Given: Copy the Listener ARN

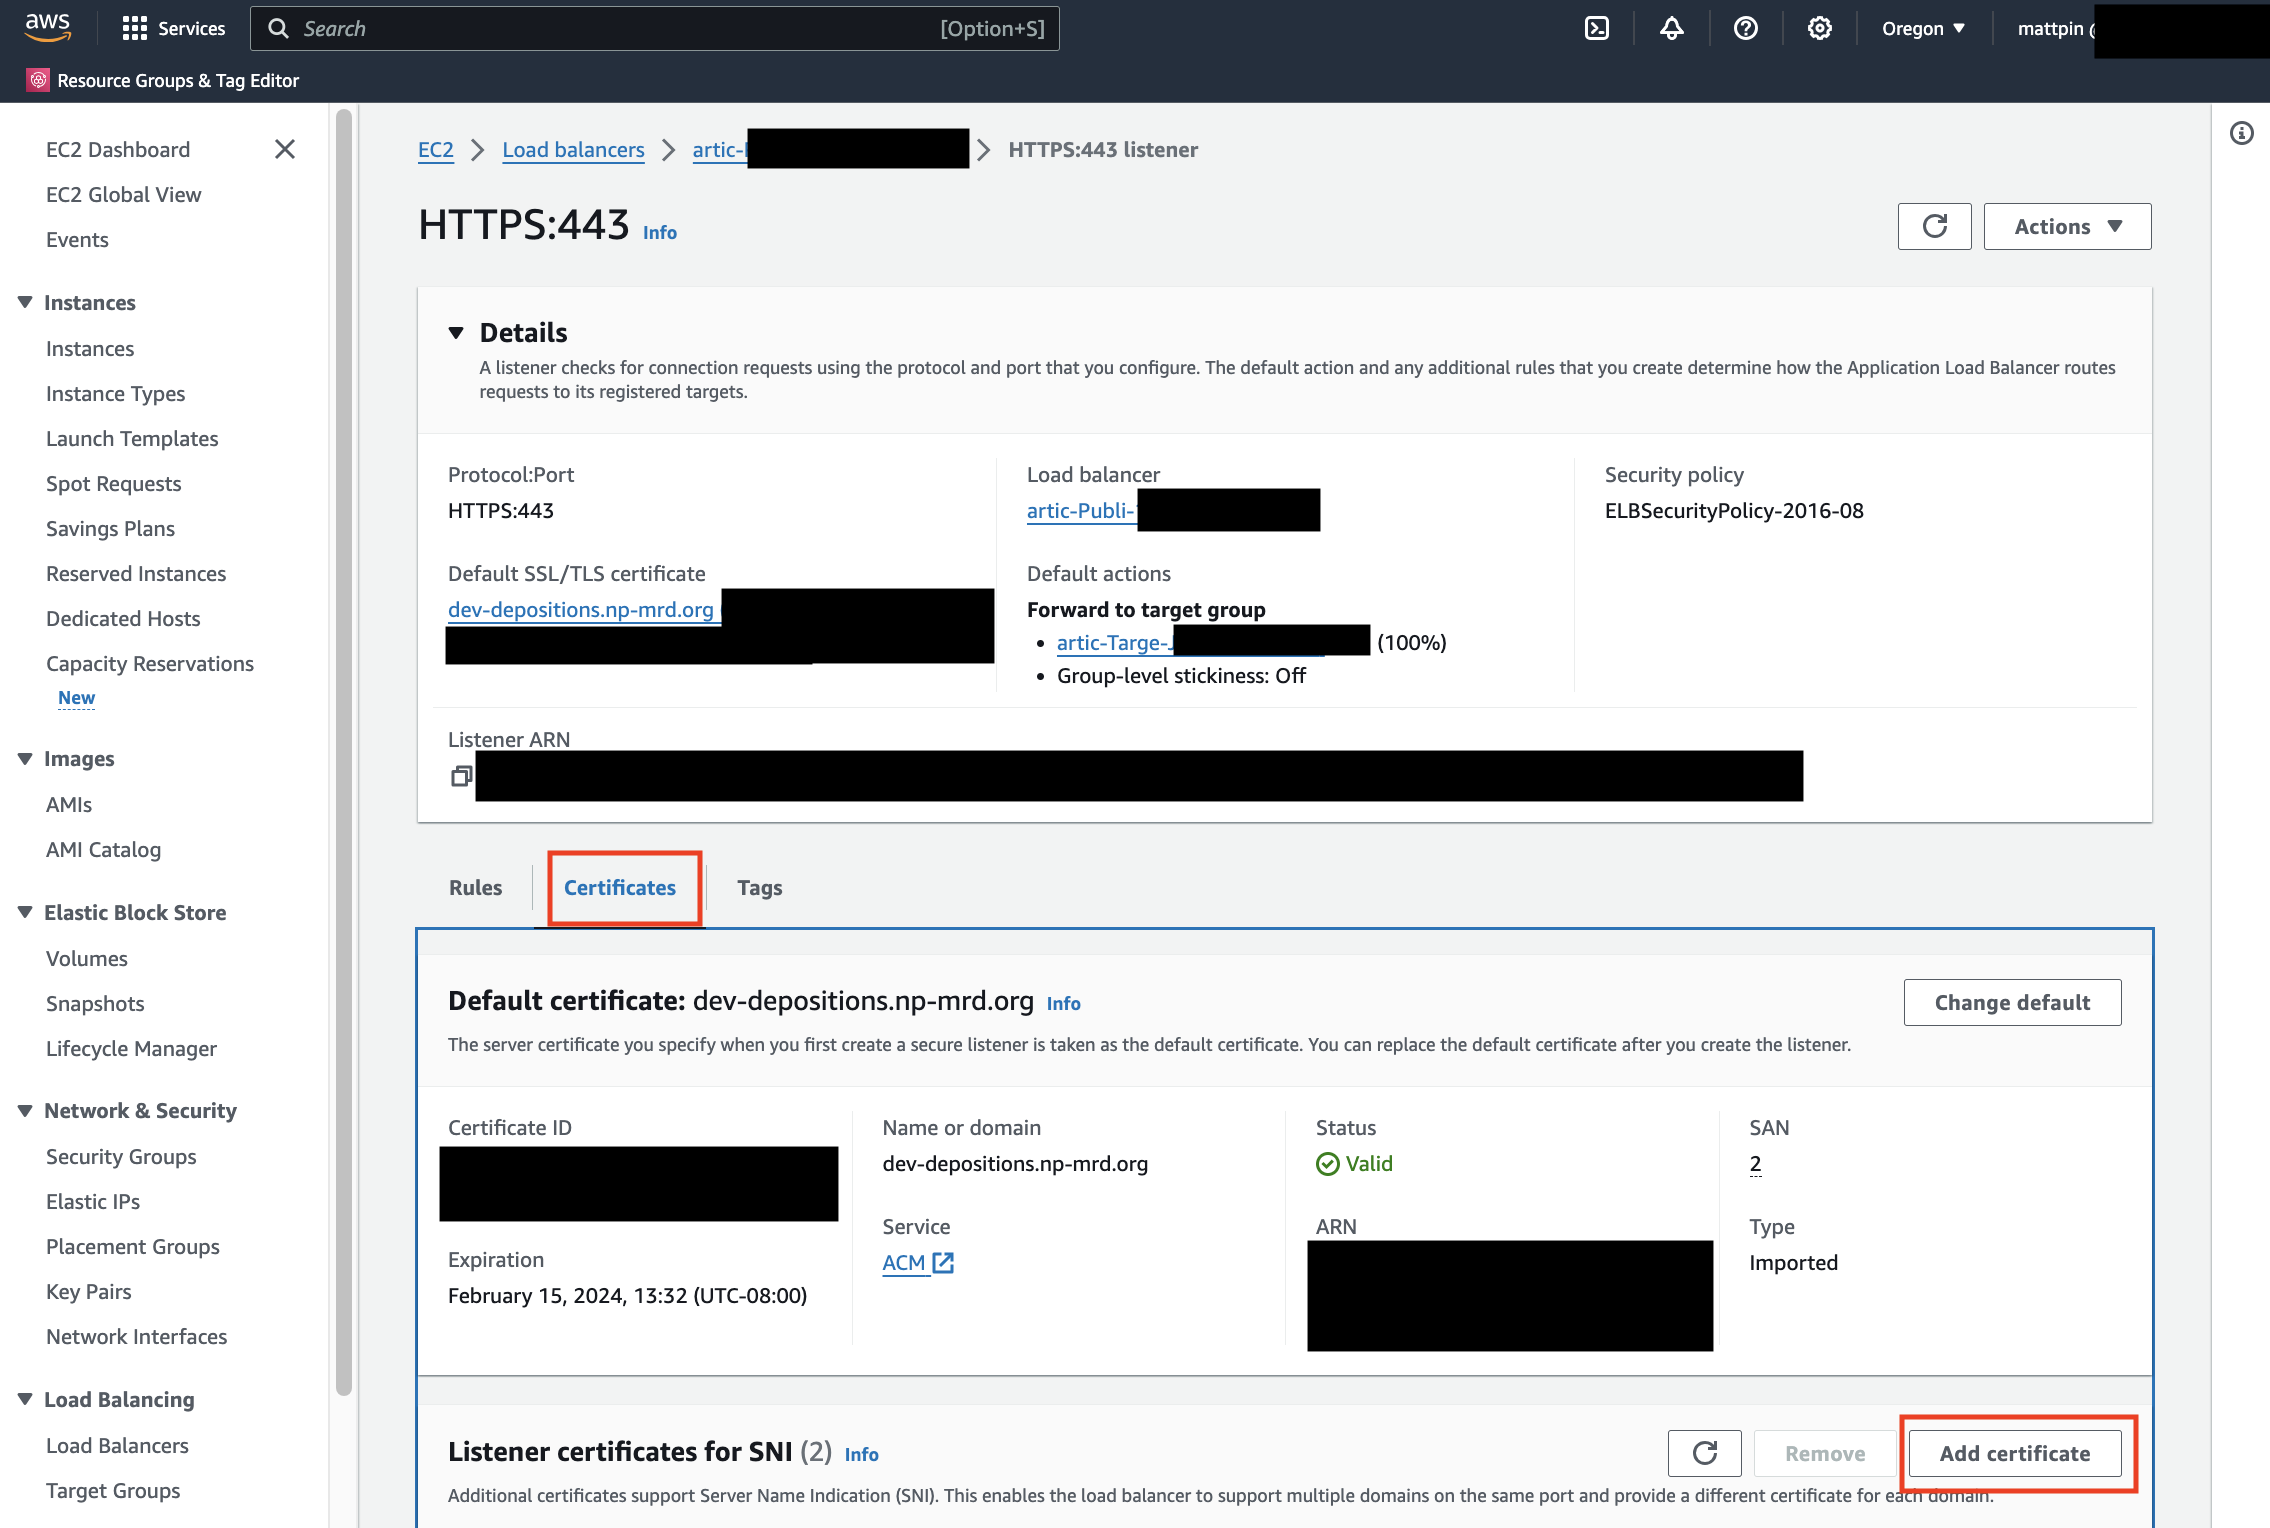Looking at the screenshot, I should tap(461, 775).
